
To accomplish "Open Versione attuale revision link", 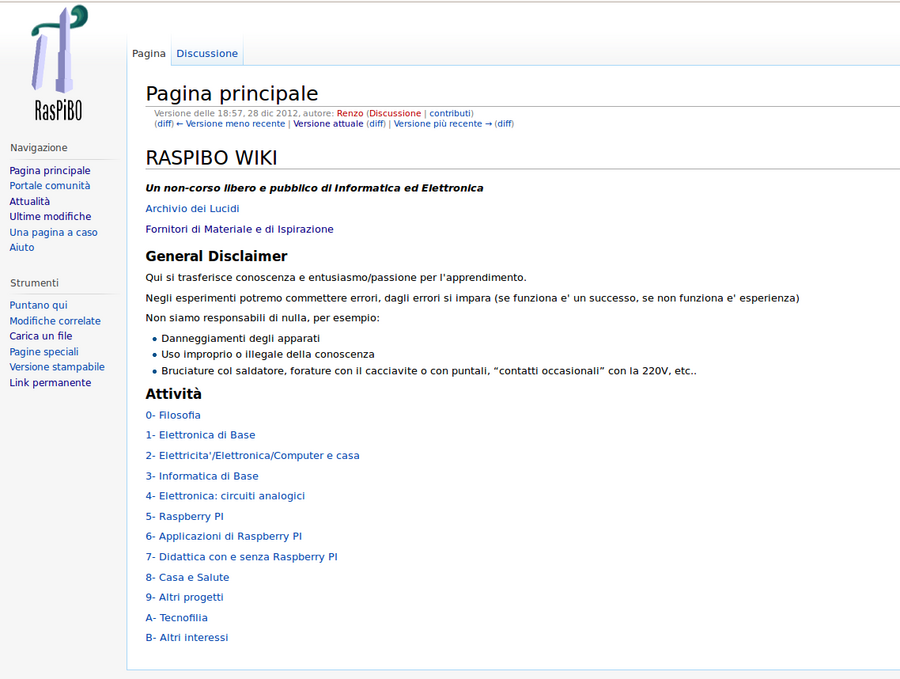I will click(328, 124).
